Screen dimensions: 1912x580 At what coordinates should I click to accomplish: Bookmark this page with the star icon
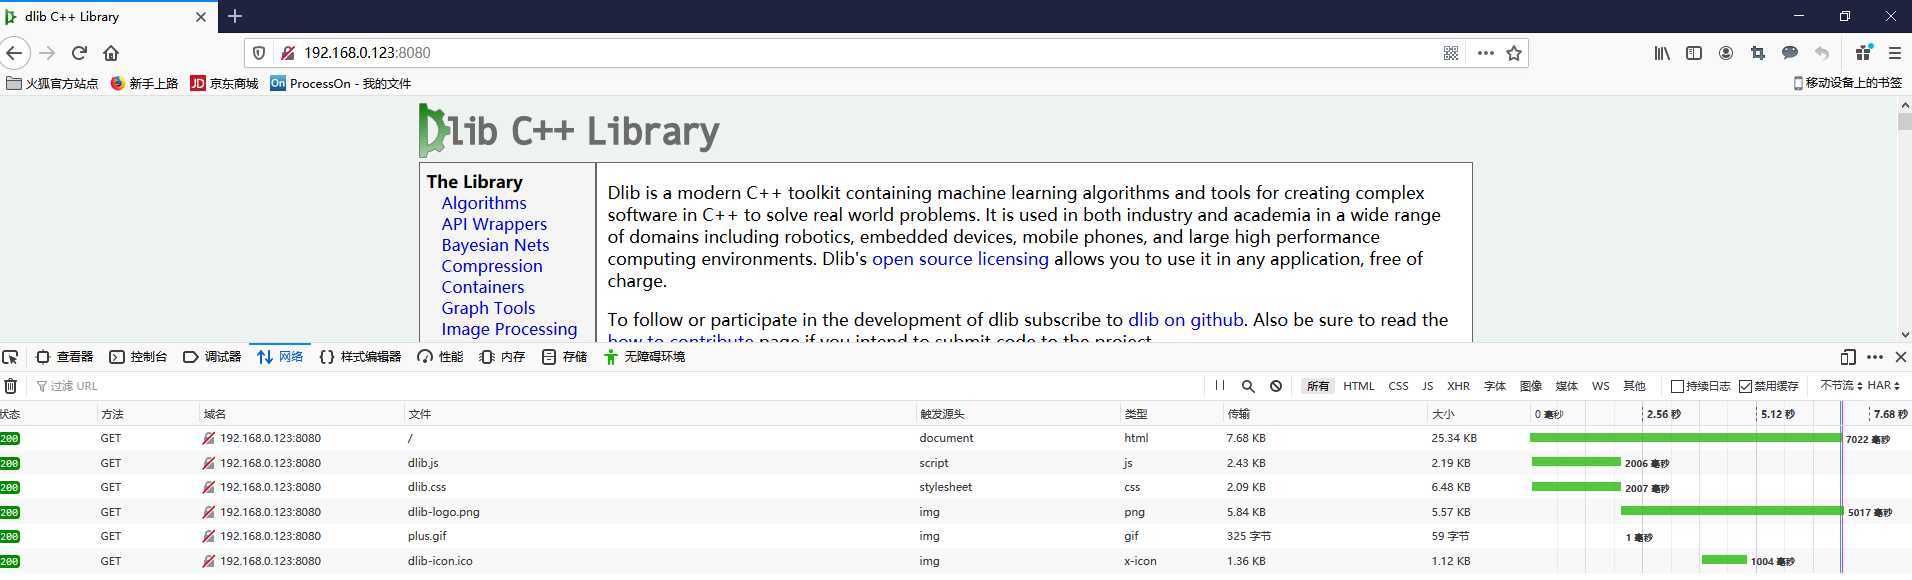click(1514, 53)
